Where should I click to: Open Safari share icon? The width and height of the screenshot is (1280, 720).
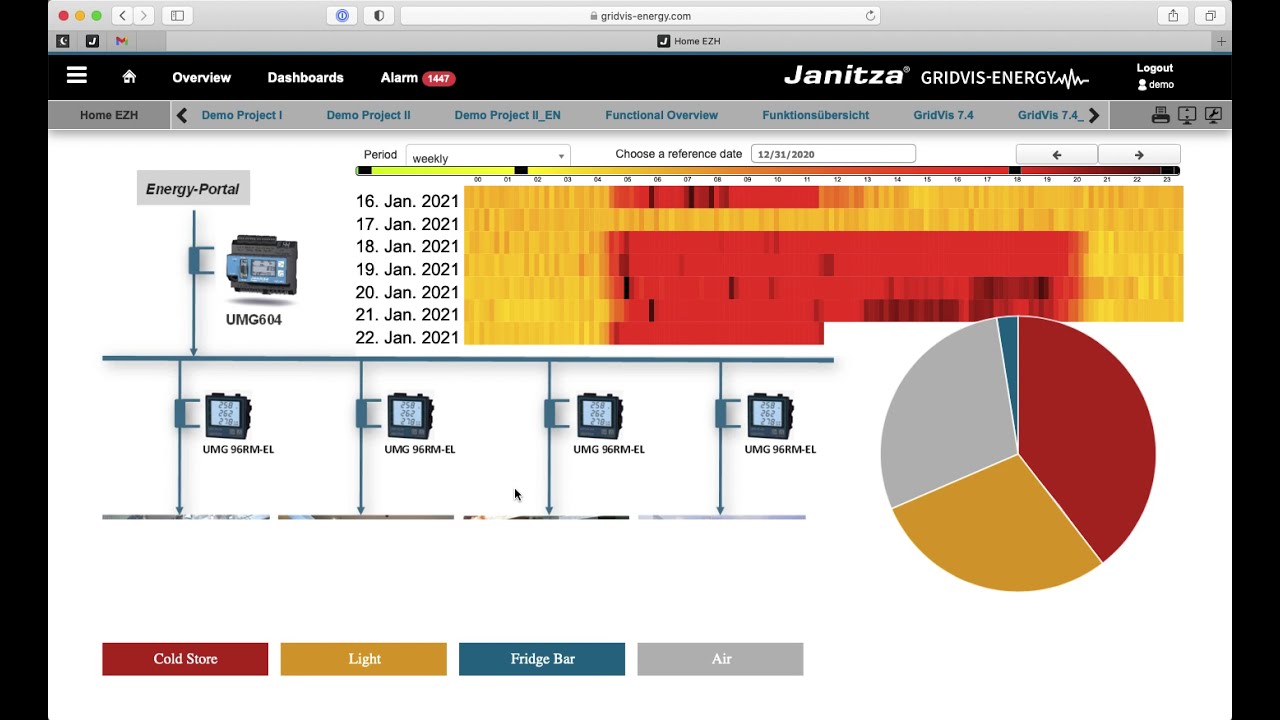1173,16
